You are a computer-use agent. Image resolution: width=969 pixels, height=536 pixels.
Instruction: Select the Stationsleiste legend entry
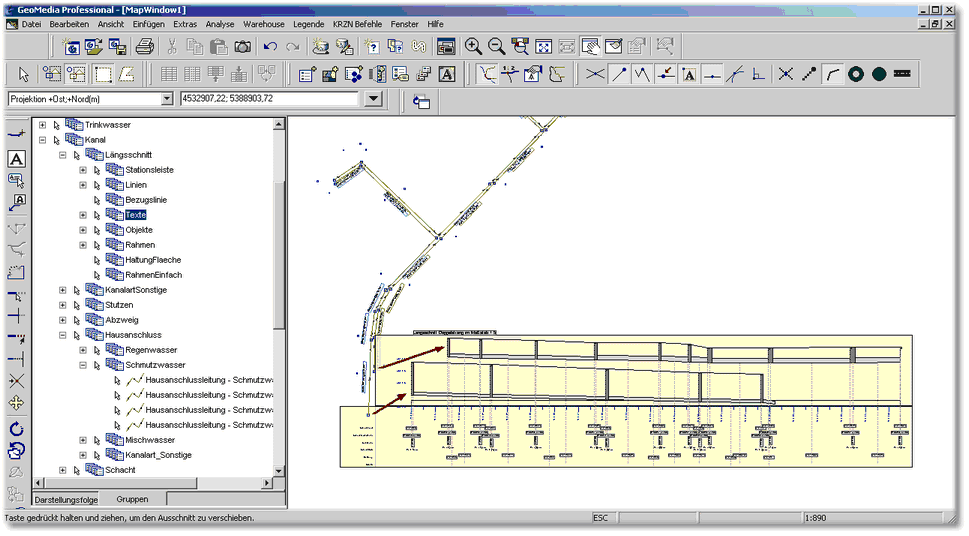click(149, 170)
